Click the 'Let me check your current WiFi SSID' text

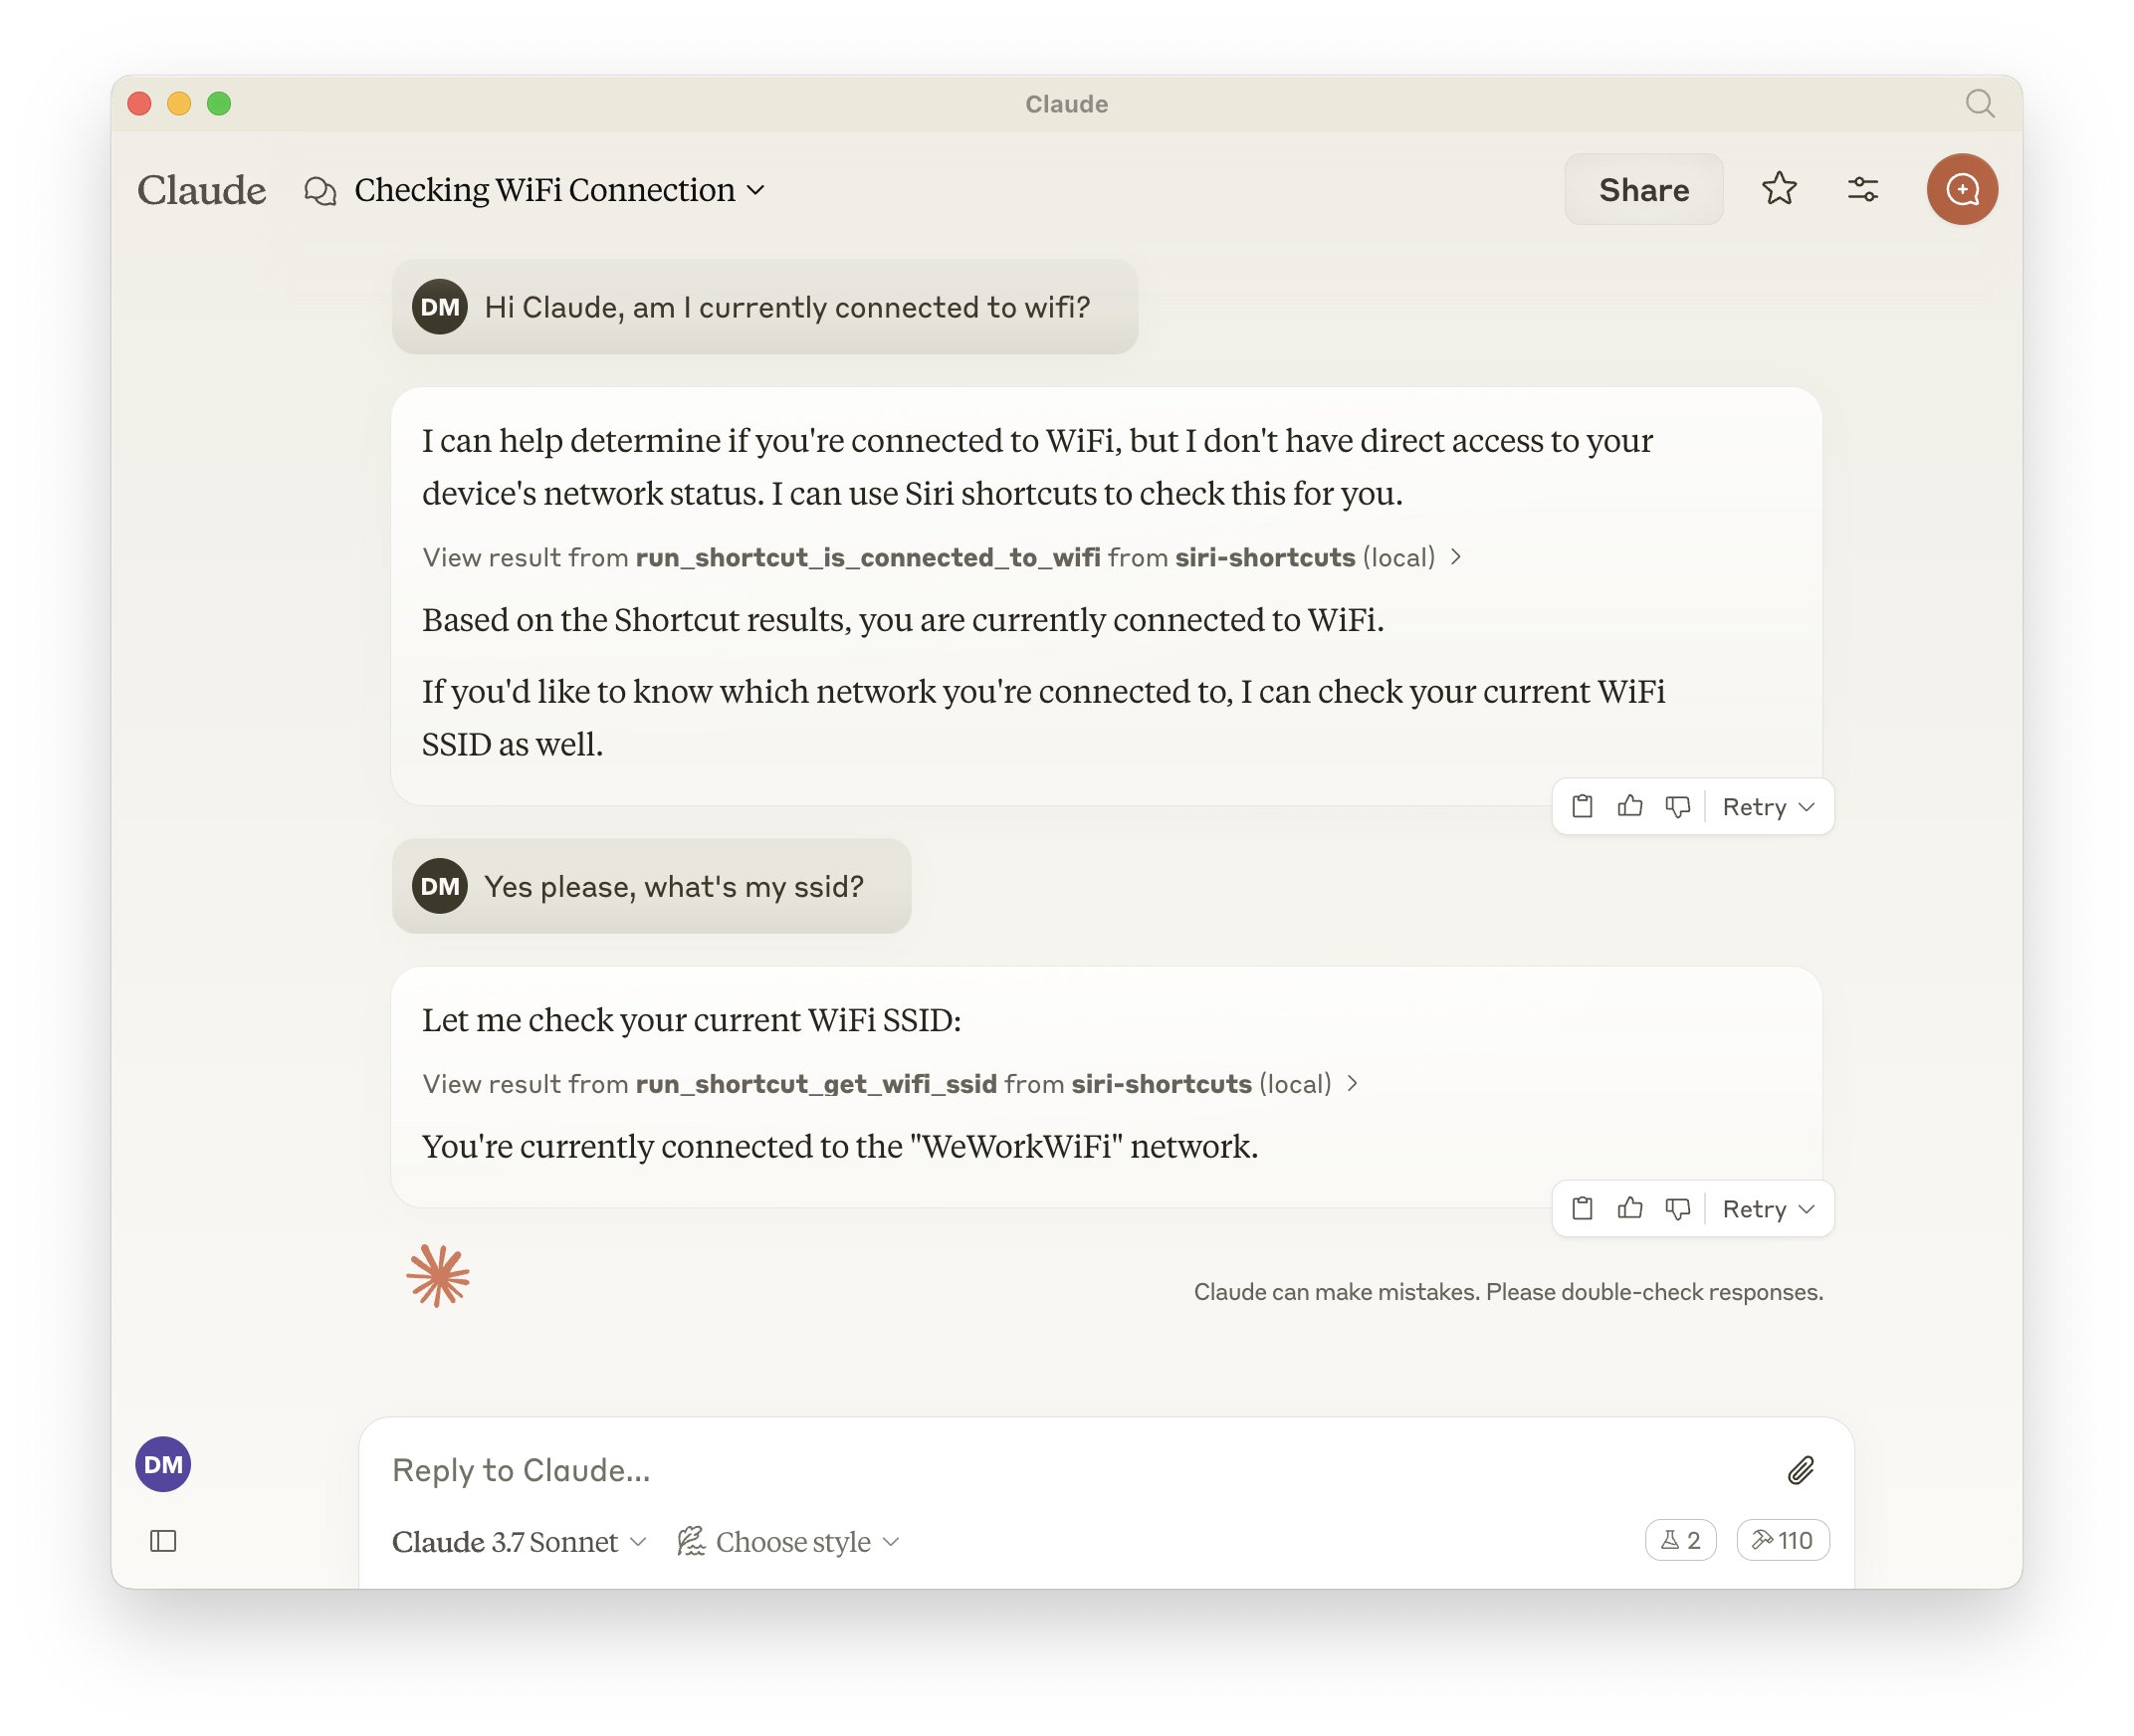[691, 1020]
